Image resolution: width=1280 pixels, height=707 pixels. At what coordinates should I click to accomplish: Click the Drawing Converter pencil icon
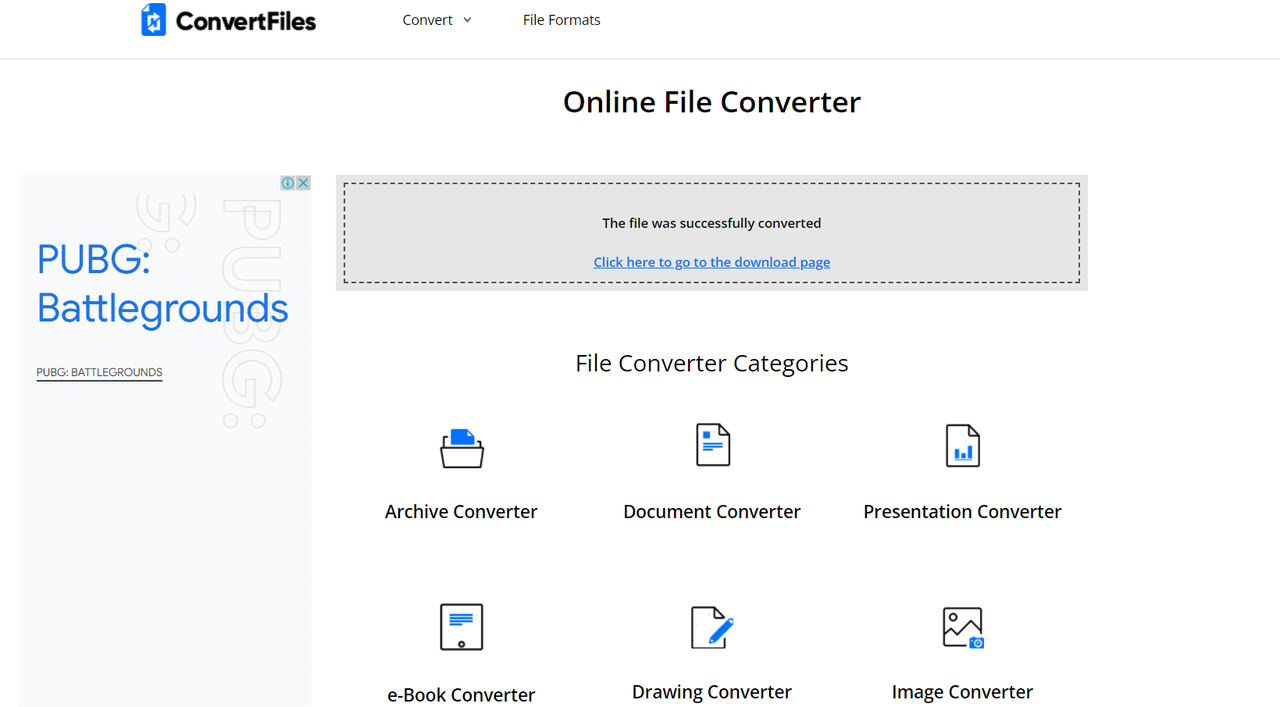713,627
